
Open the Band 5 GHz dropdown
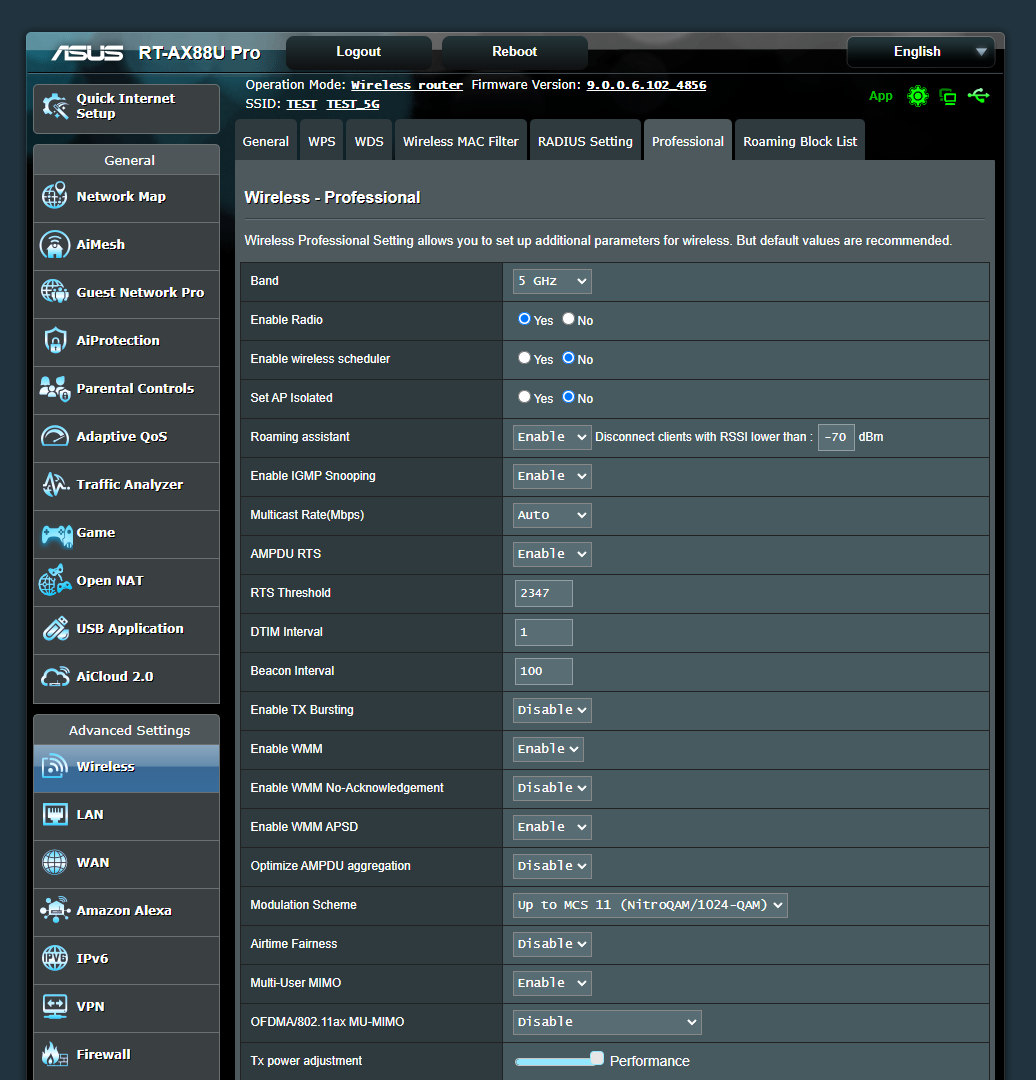[552, 281]
